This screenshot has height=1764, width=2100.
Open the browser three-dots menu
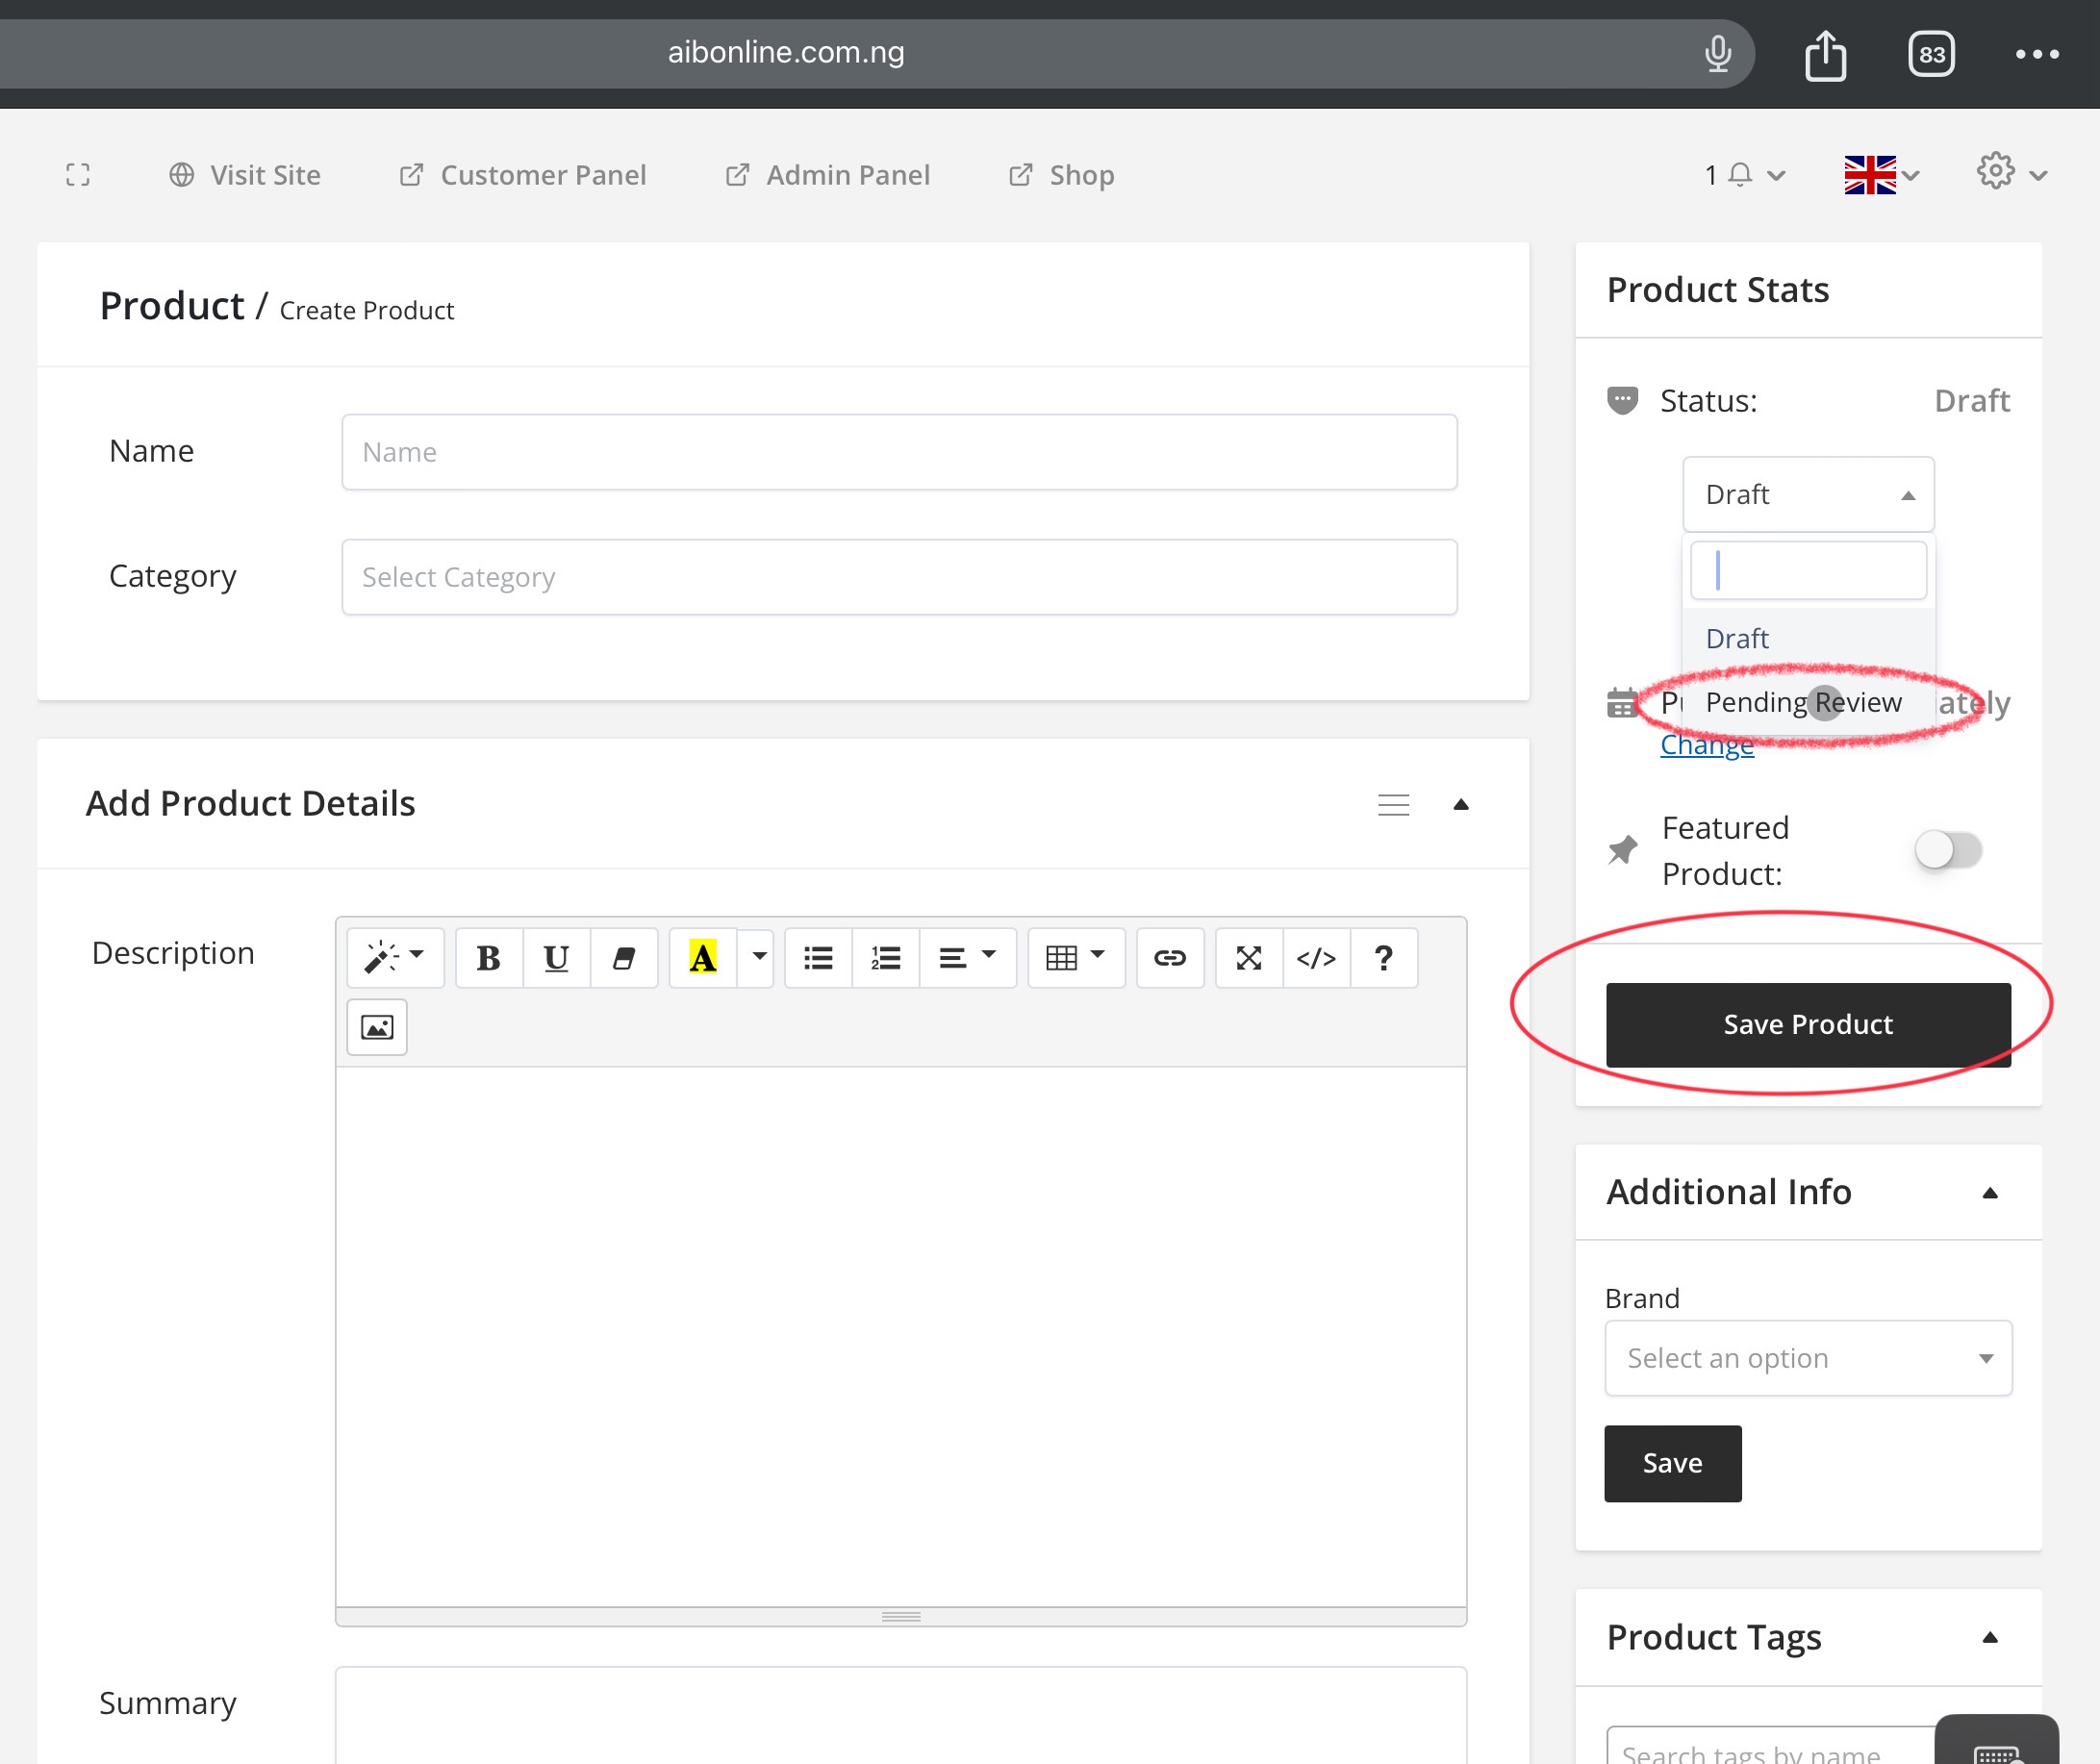(2036, 54)
